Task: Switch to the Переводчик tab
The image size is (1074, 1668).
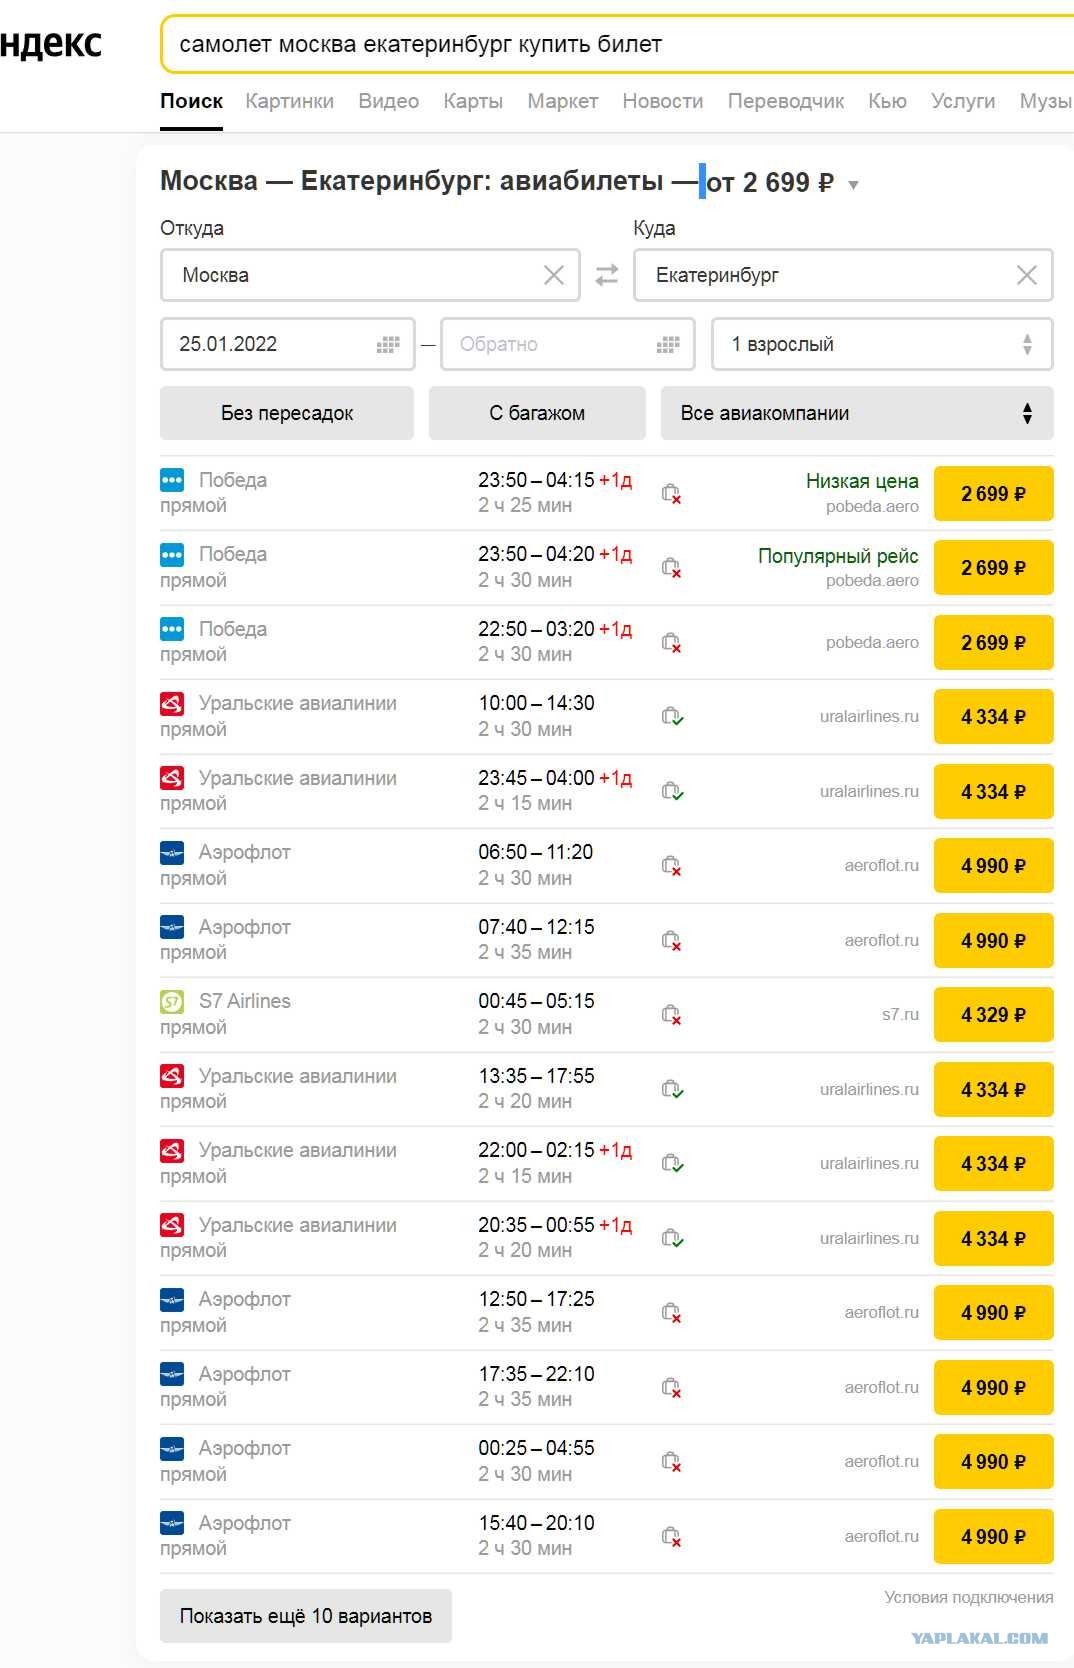Action: pyautogui.click(x=786, y=101)
